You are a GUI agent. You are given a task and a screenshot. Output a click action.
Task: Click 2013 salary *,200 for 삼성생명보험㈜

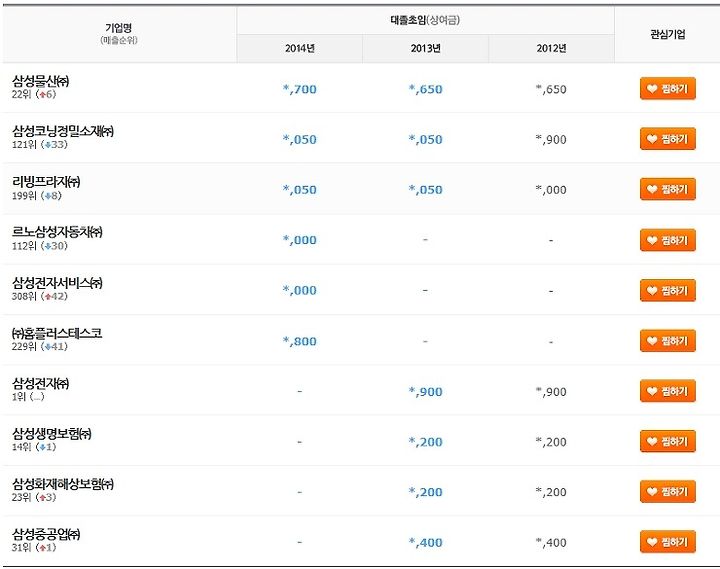point(426,442)
